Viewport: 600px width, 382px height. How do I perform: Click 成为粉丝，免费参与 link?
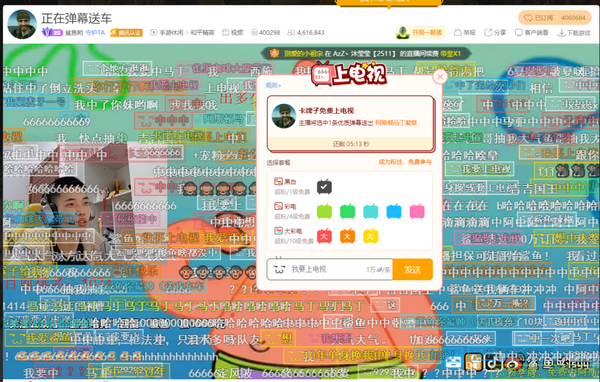pyautogui.click(x=404, y=162)
